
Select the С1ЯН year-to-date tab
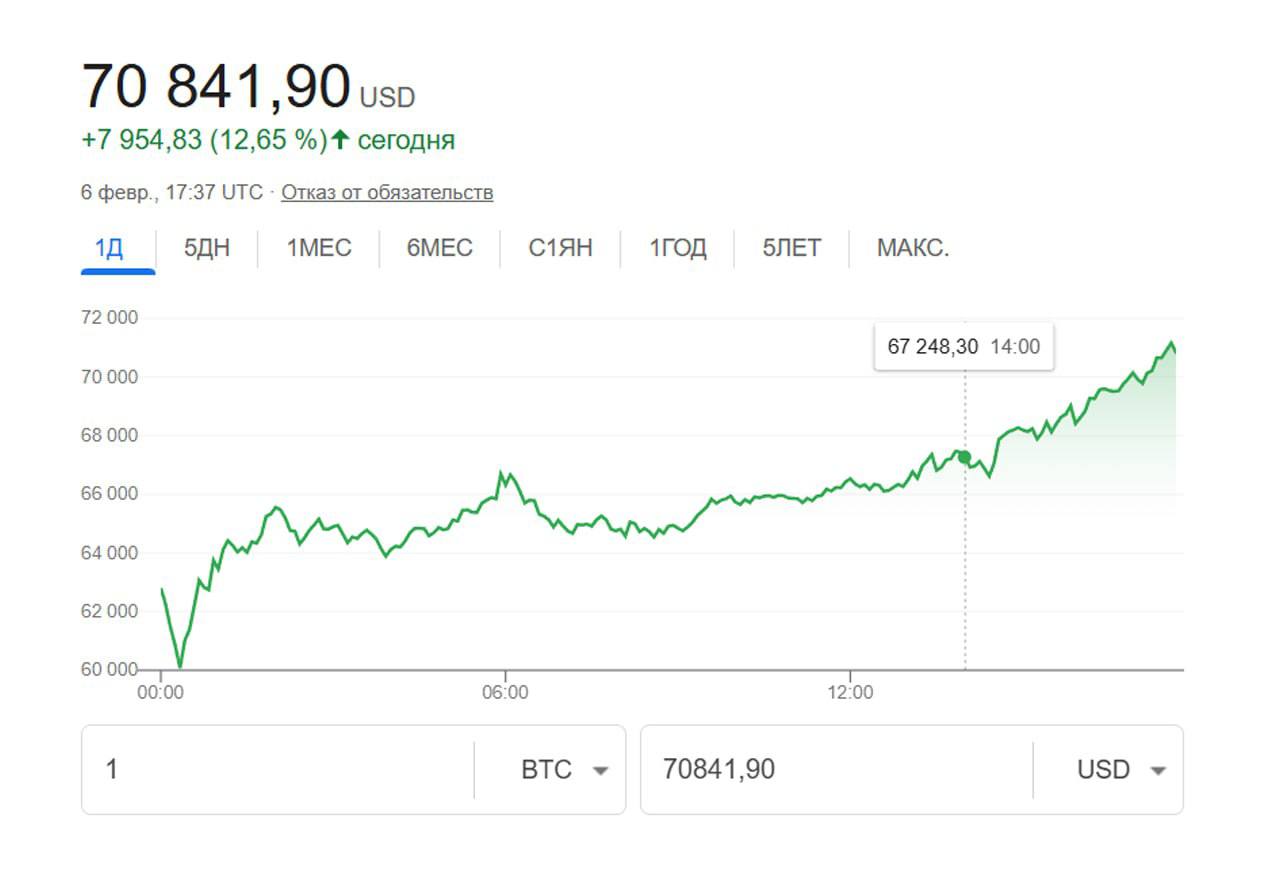pos(560,248)
